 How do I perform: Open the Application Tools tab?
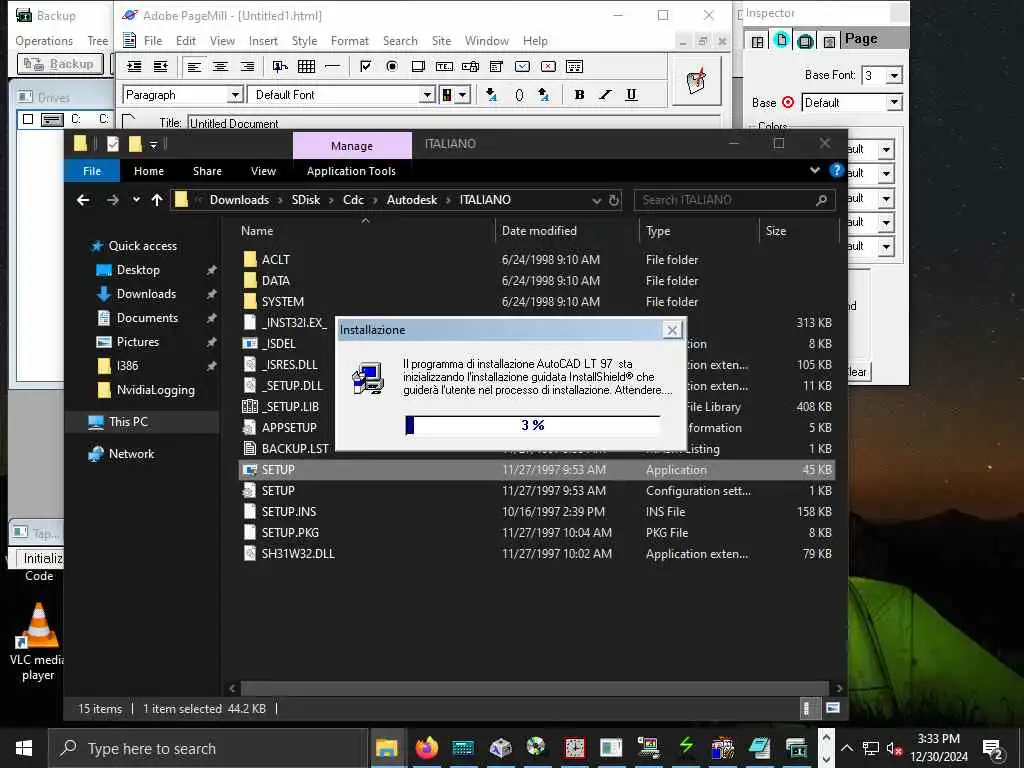(x=351, y=171)
